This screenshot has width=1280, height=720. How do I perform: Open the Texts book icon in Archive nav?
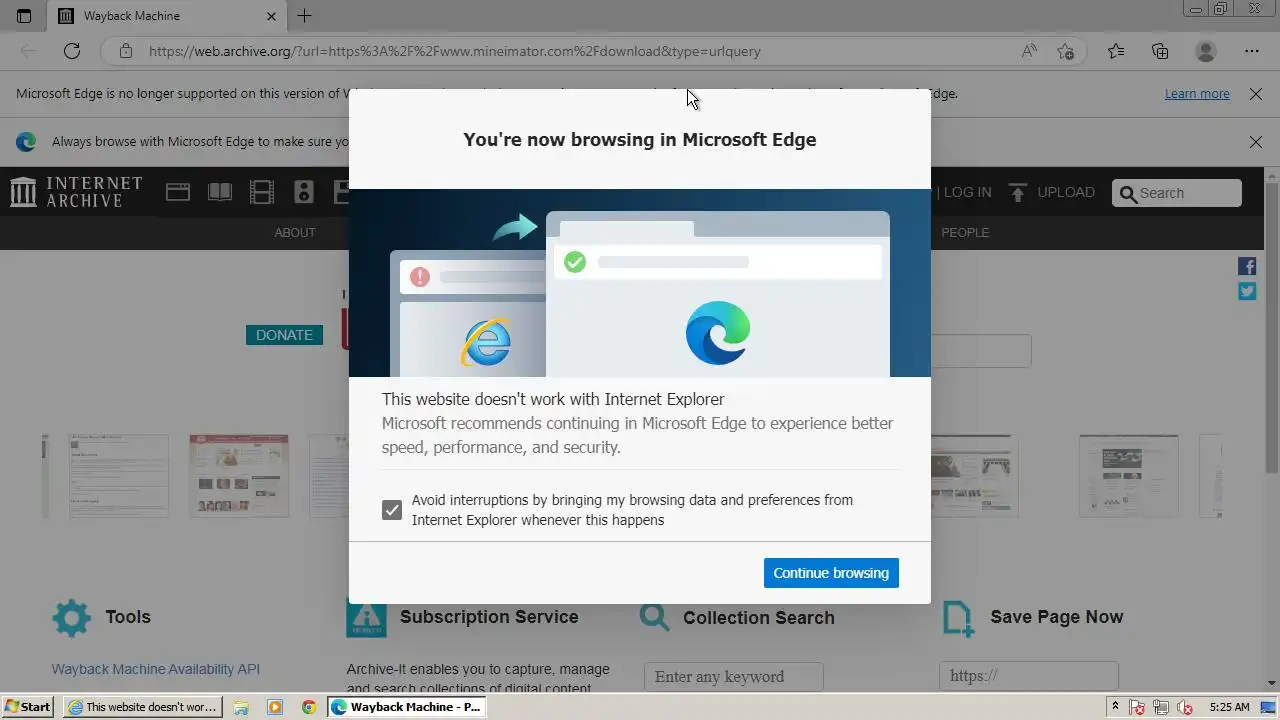[x=220, y=192]
